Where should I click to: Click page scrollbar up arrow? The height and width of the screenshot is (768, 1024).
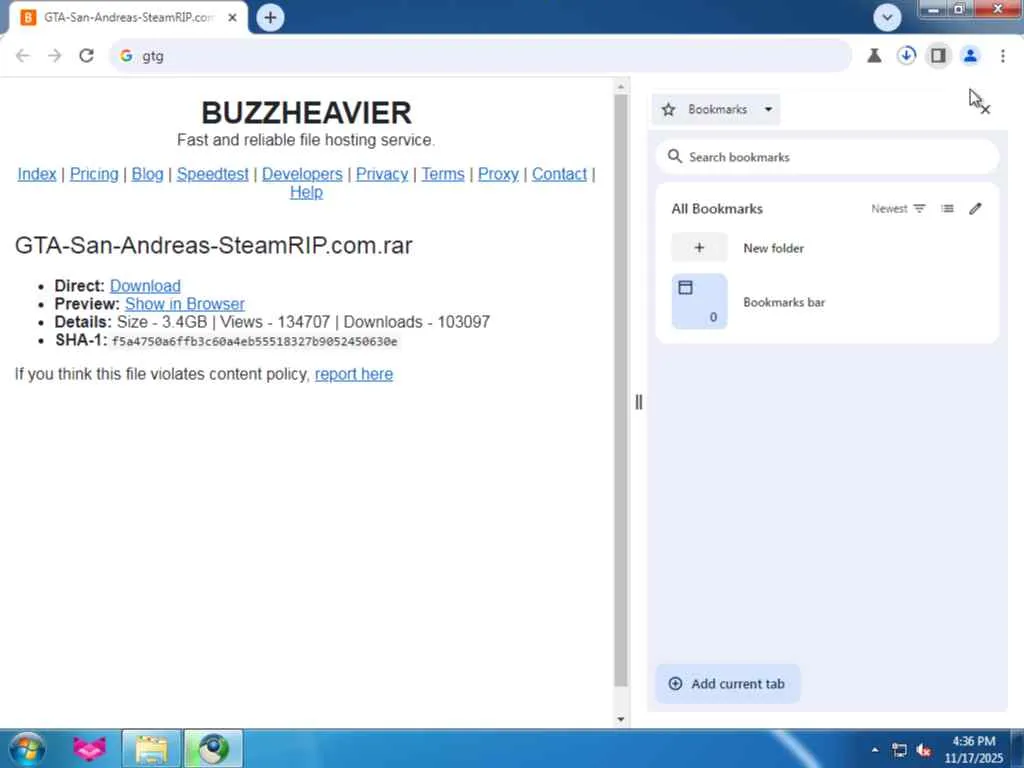click(620, 86)
